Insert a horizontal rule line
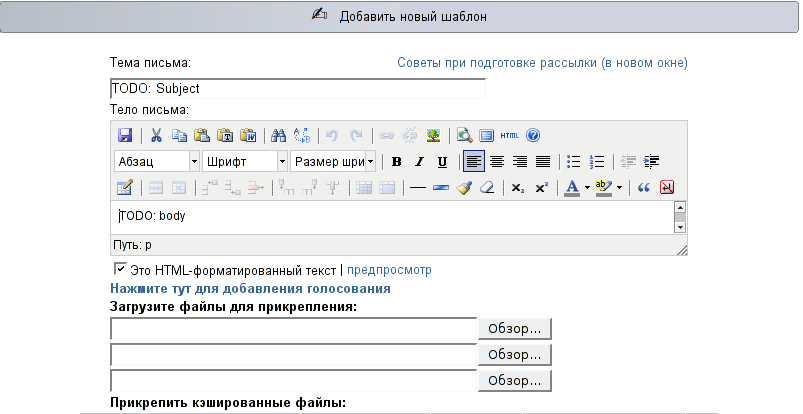Viewport: 803px width, 414px height. pyautogui.click(x=418, y=188)
